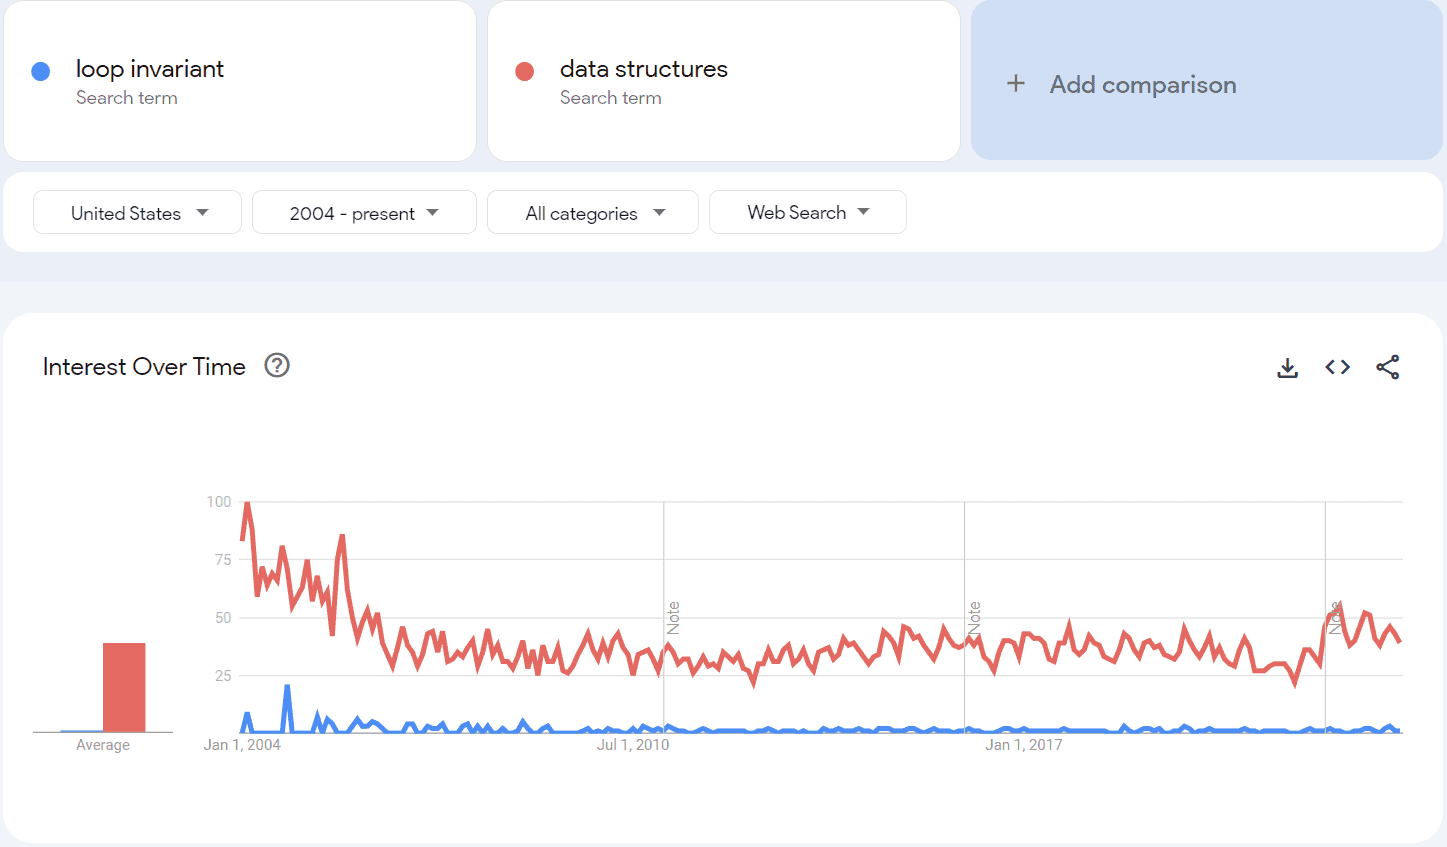The width and height of the screenshot is (1447, 847).
Task: Click the plus icon in Add comparison
Action: coord(1016,84)
